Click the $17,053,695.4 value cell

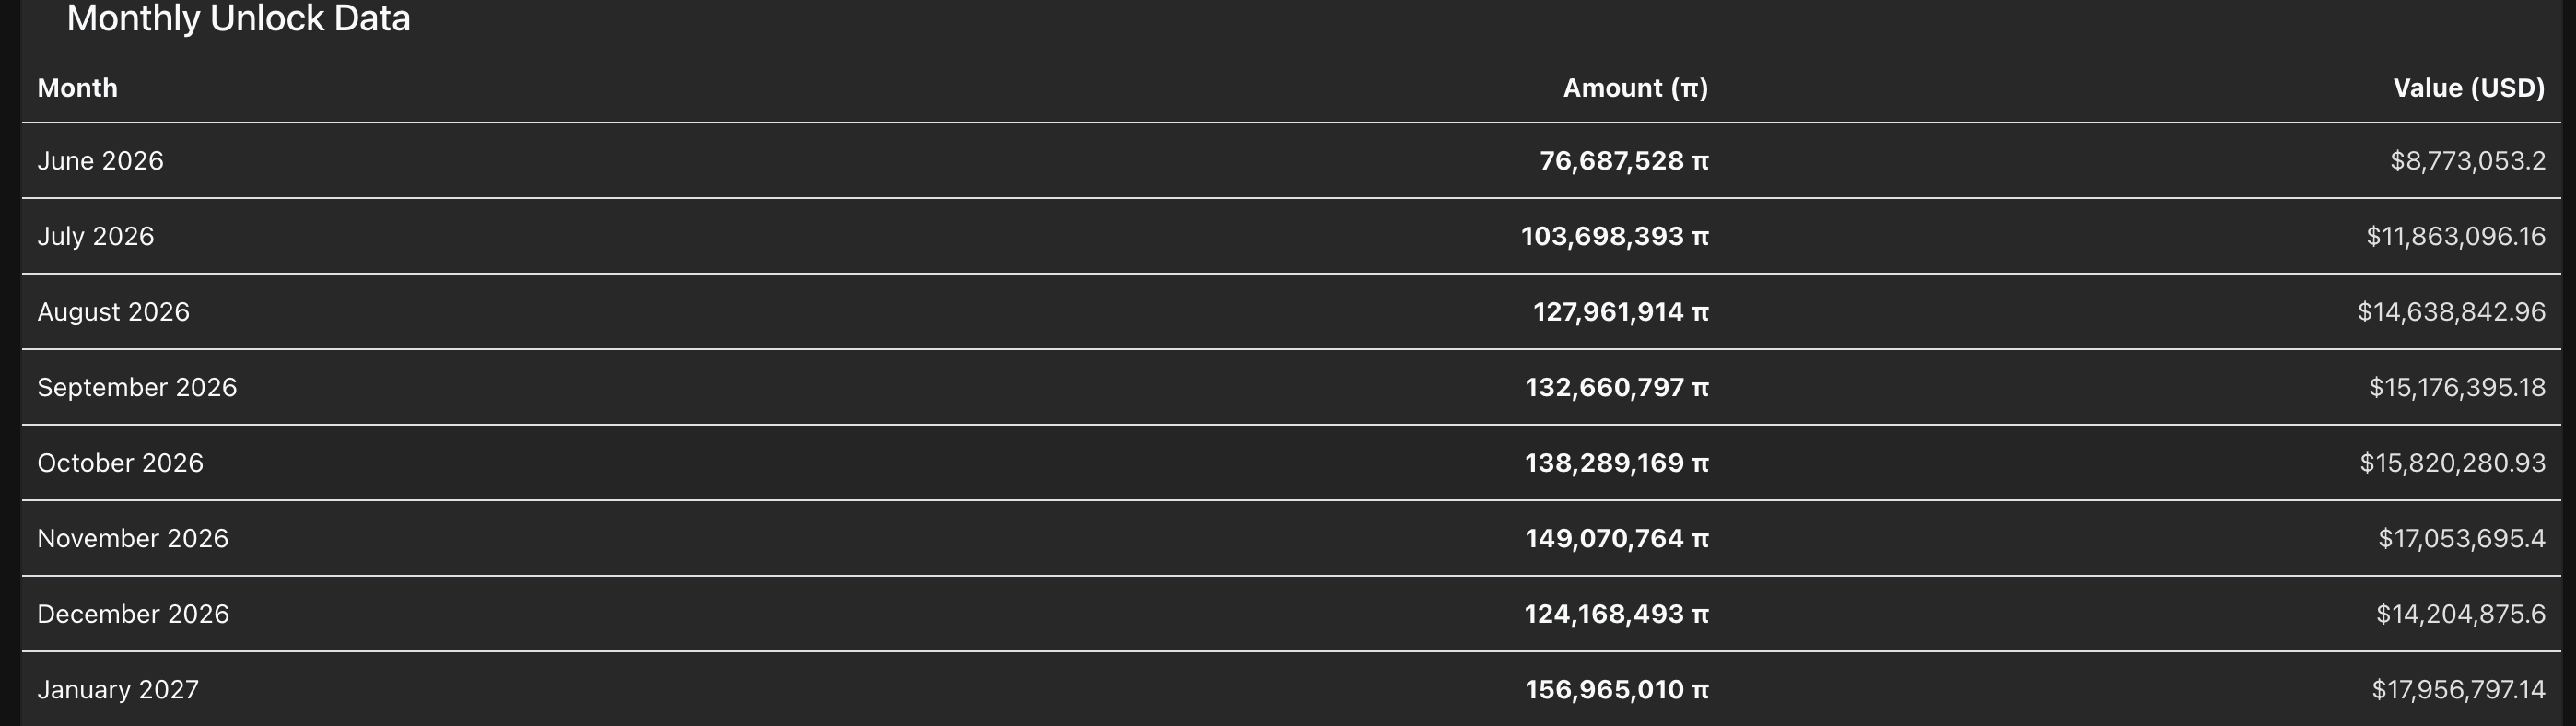point(2461,538)
